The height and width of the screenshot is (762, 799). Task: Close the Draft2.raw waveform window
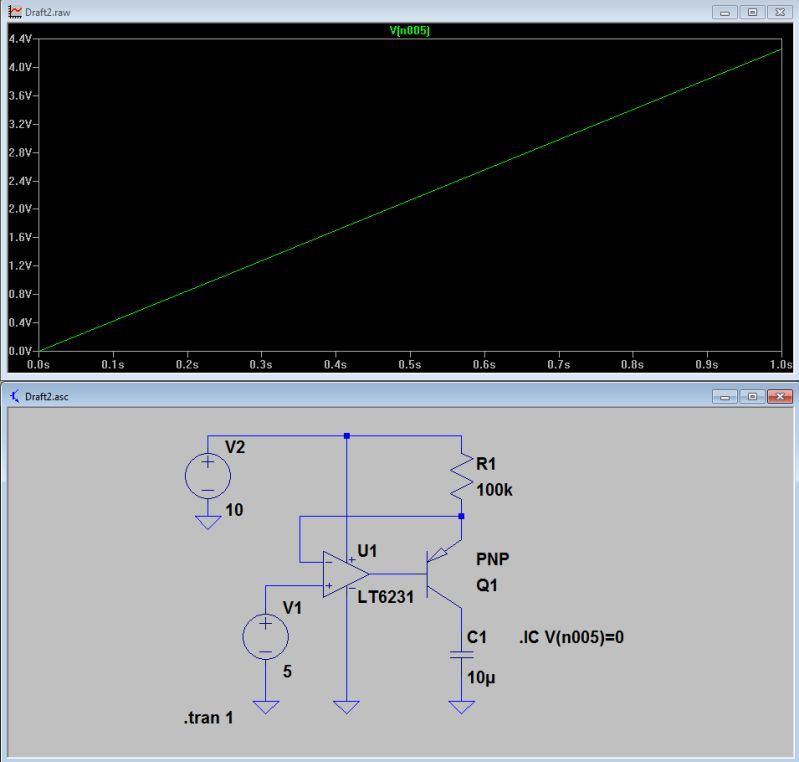click(x=780, y=12)
